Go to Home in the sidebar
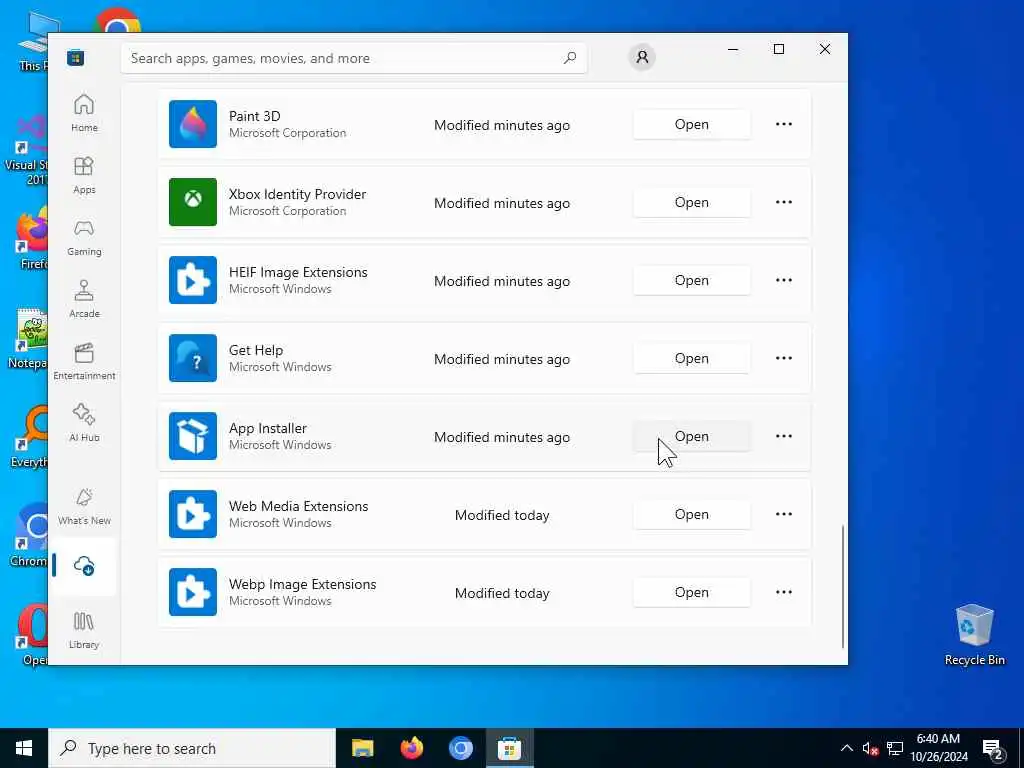The width and height of the screenshot is (1024, 768). [84, 113]
